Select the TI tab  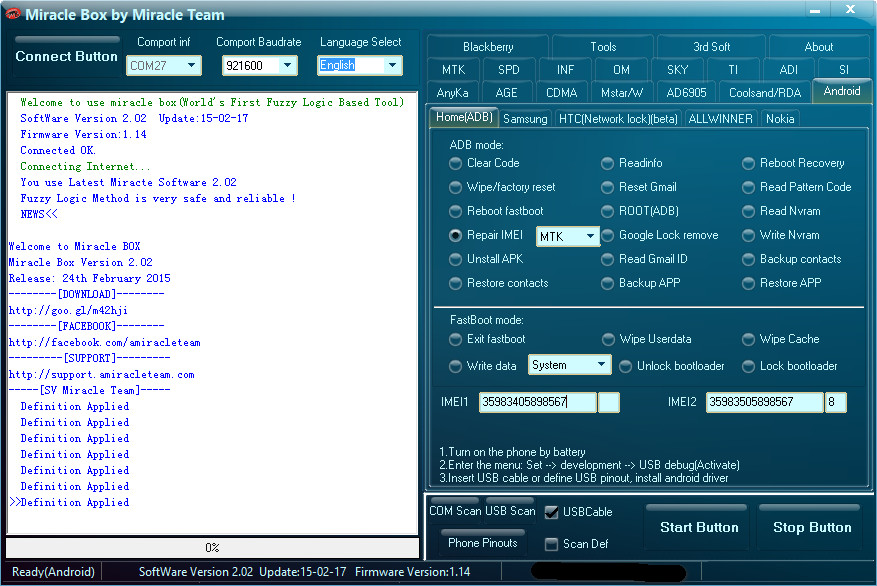[x=733, y=70]
